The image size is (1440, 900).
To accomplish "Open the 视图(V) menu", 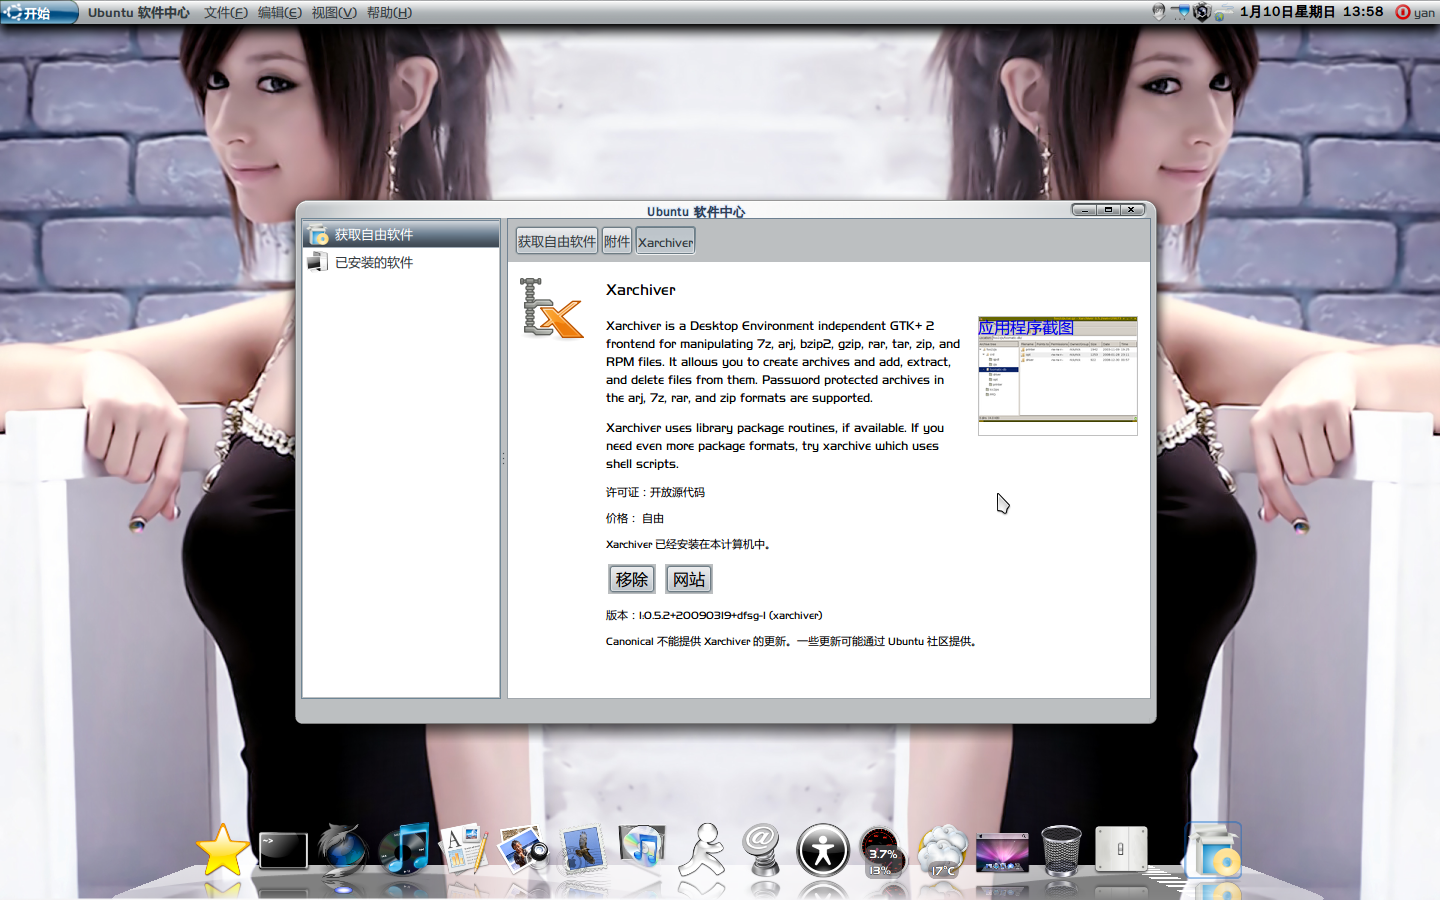I will click(334, 12).
